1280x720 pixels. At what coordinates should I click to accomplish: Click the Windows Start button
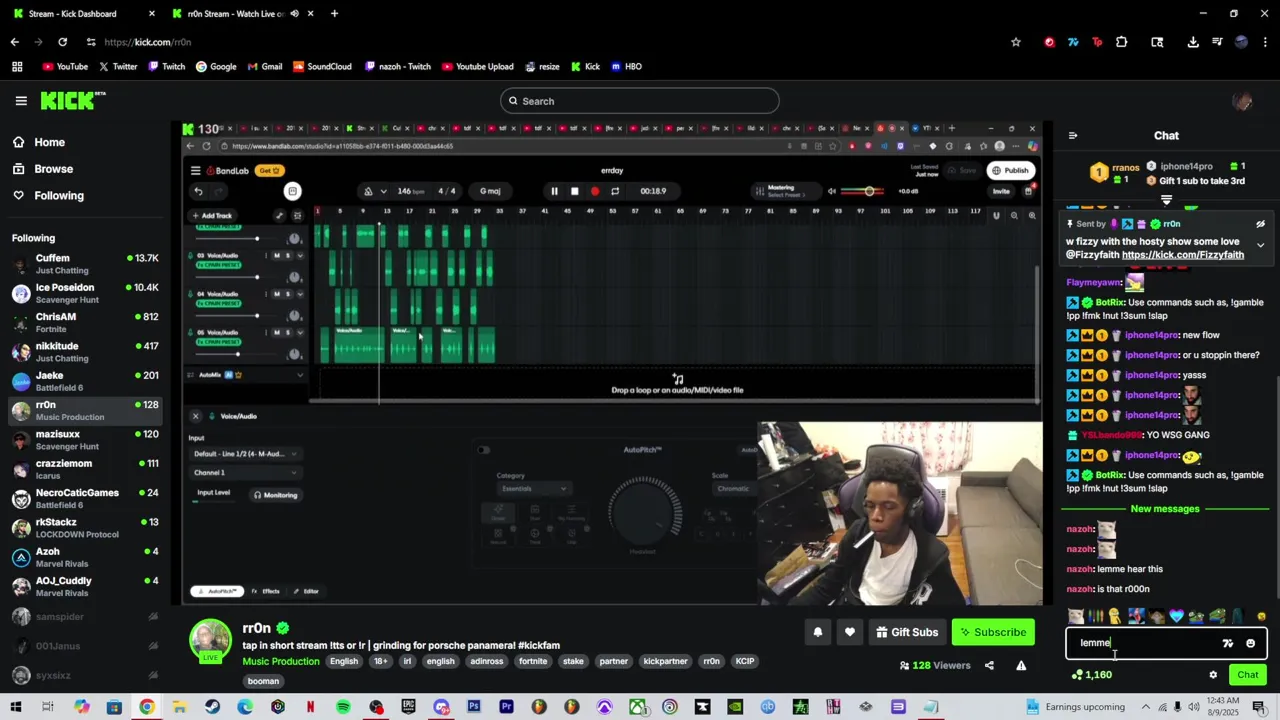coord(16,707)
